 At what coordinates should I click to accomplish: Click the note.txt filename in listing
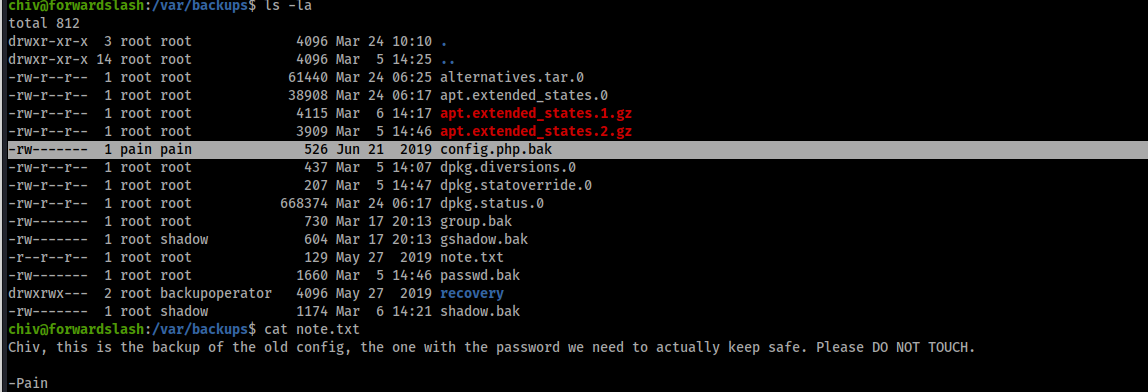(472, 257)
